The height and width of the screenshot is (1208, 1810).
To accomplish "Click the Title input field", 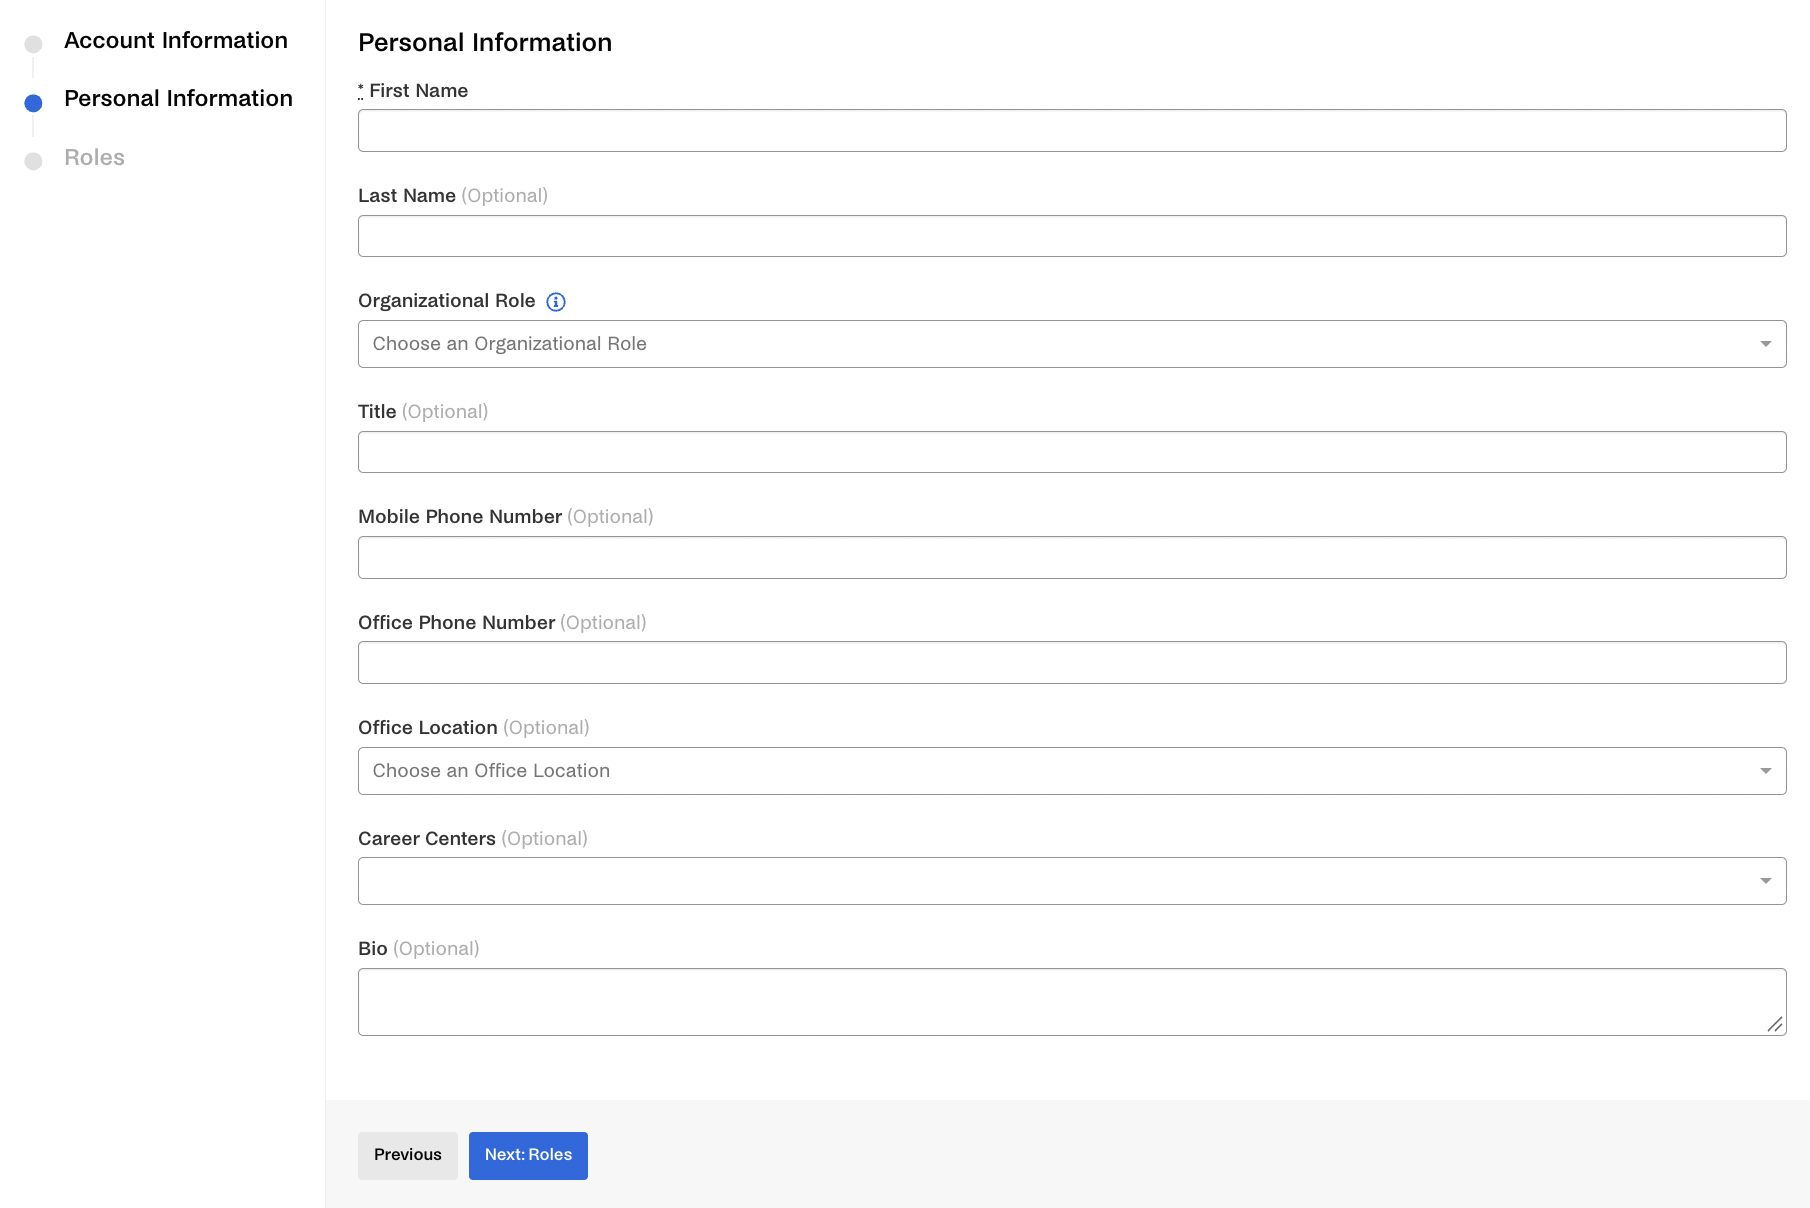I will point(1072,452).
